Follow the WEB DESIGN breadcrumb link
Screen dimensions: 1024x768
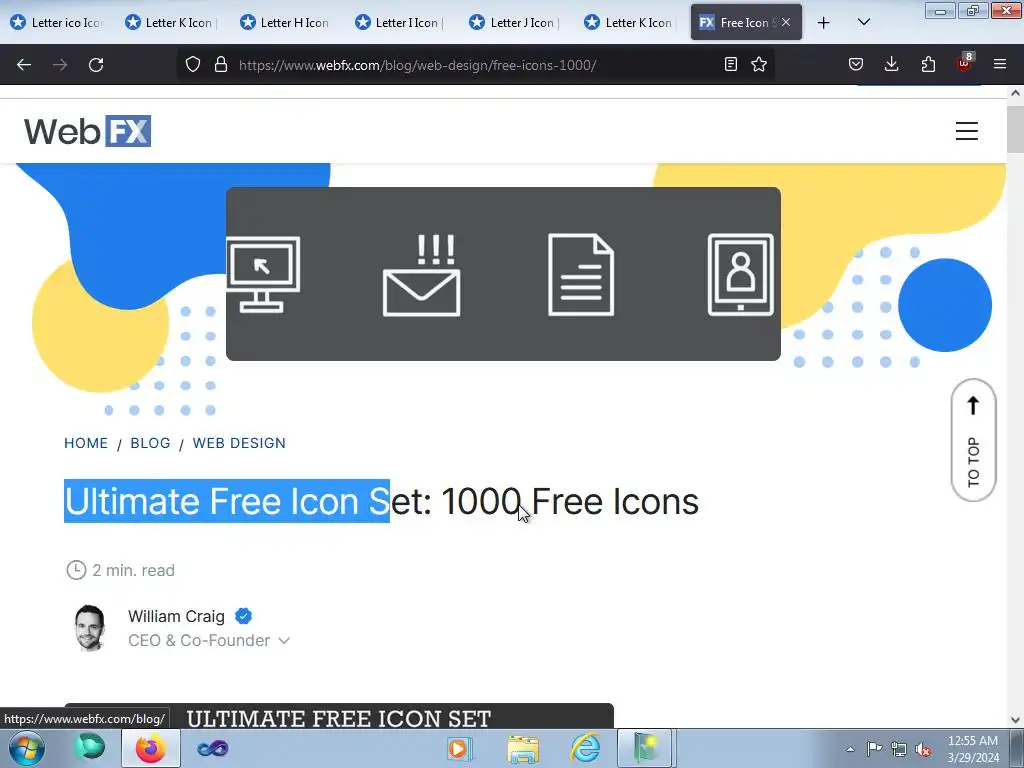[239, 443]
